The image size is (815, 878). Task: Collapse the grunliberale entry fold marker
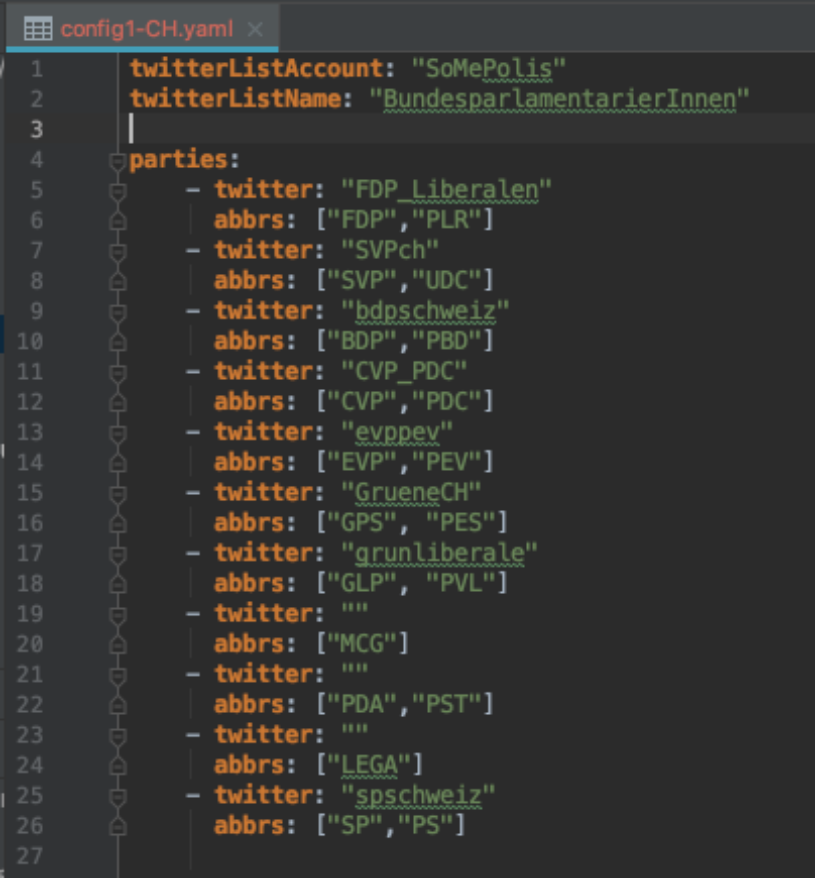click(118, 553)
